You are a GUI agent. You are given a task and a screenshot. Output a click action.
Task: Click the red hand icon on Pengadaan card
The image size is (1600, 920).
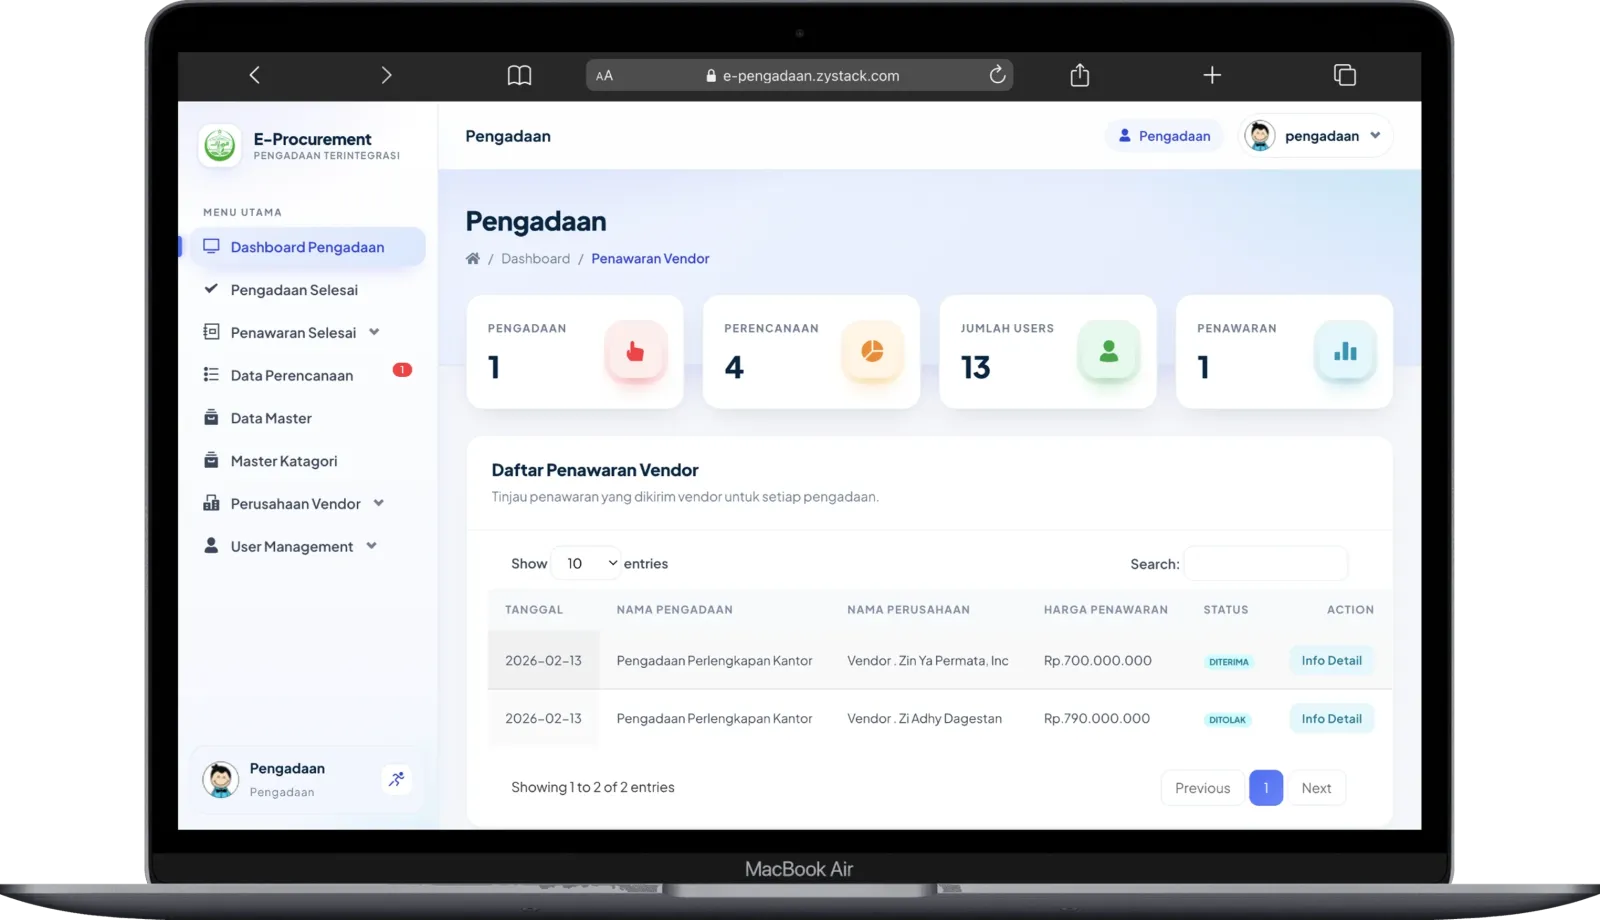(x=635, y=351)
